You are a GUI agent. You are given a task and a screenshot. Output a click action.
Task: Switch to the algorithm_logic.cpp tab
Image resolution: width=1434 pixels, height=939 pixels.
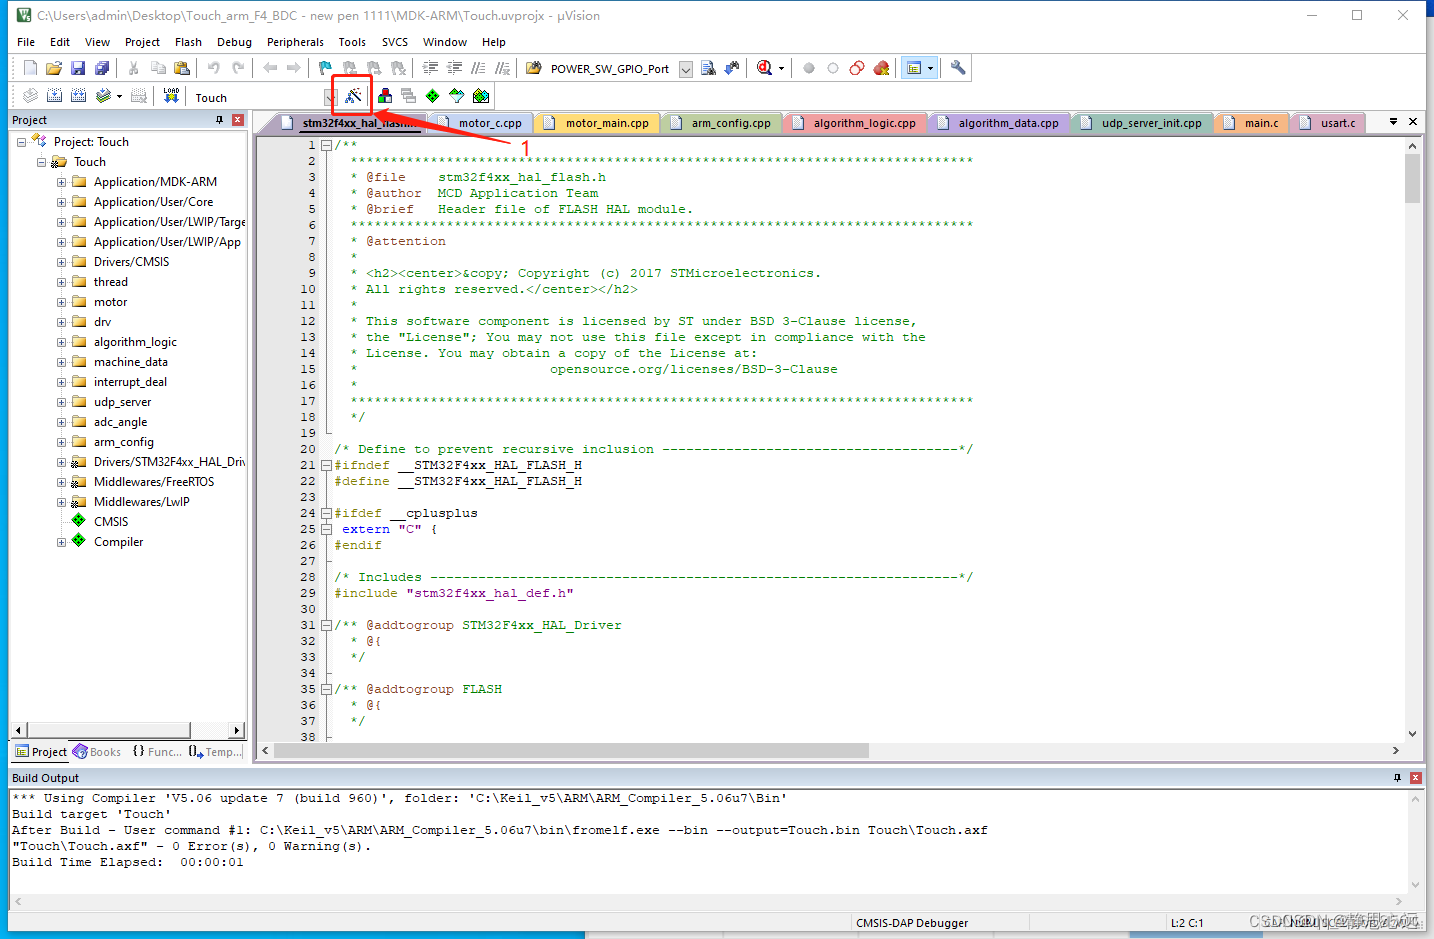point(855,123)
